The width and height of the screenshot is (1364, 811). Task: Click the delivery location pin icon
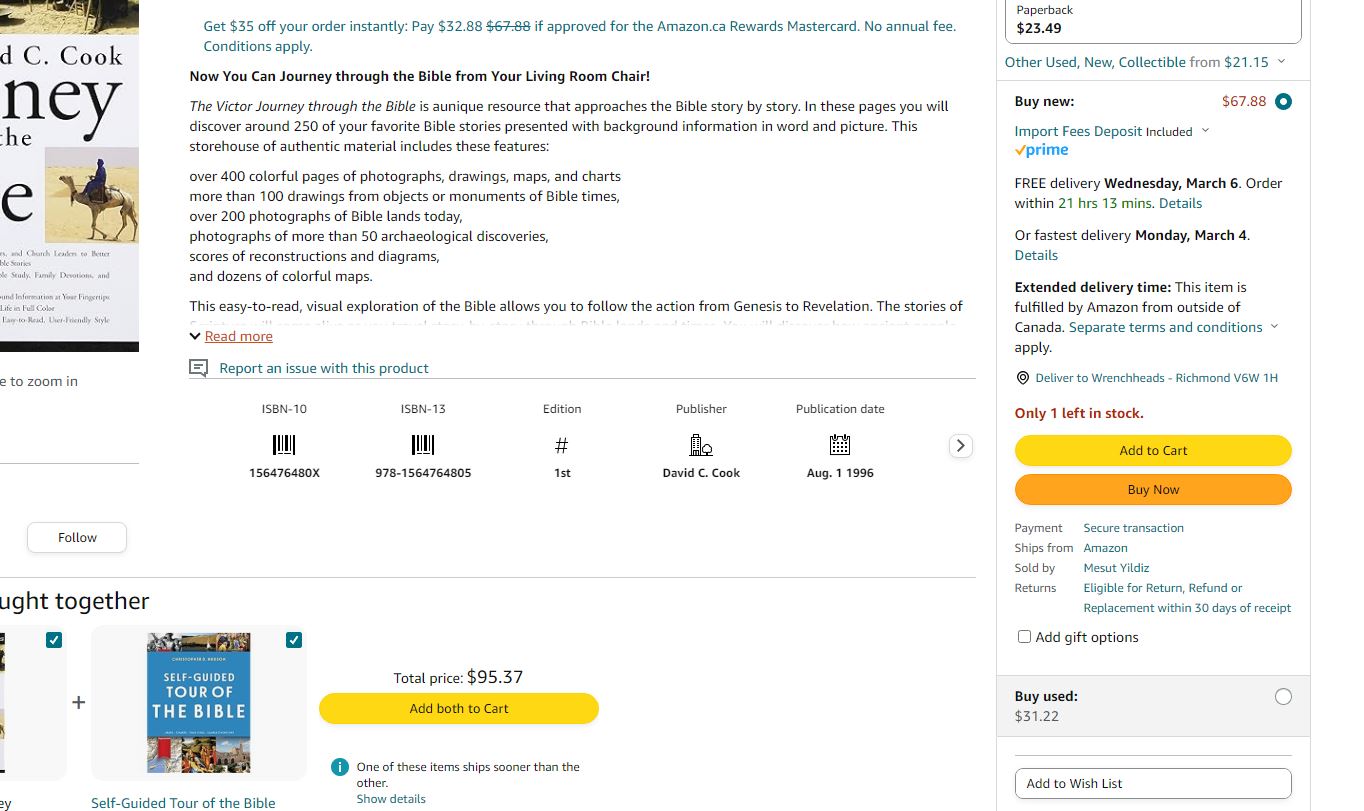(x=1022, y=378)
